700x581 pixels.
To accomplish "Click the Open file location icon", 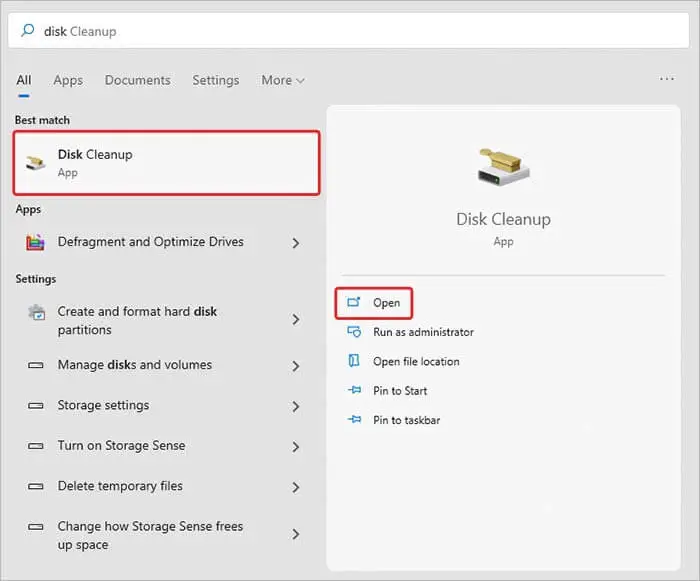I will tap(354, 361).
